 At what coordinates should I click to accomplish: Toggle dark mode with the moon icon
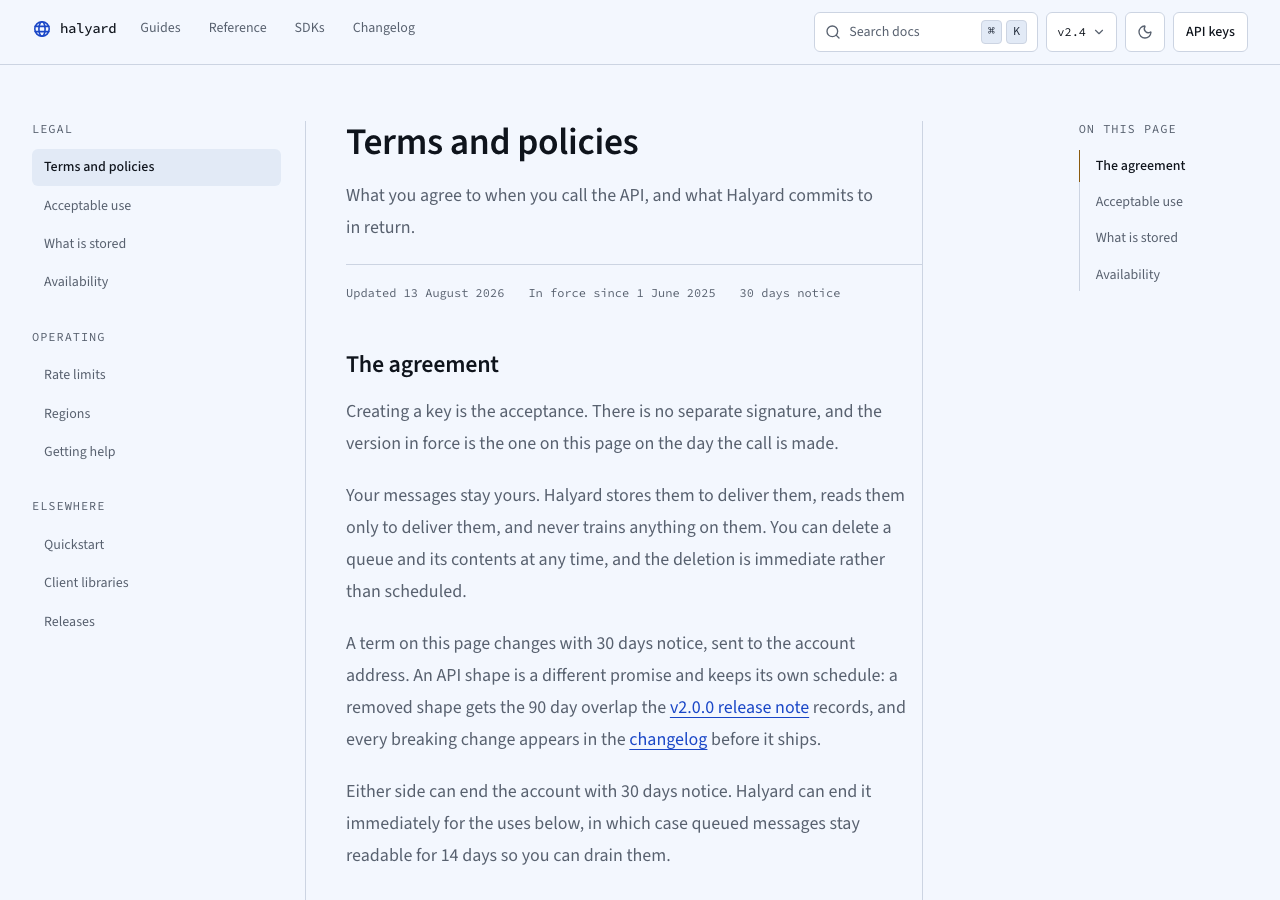pyautogui.click(x=1145, y=32)
